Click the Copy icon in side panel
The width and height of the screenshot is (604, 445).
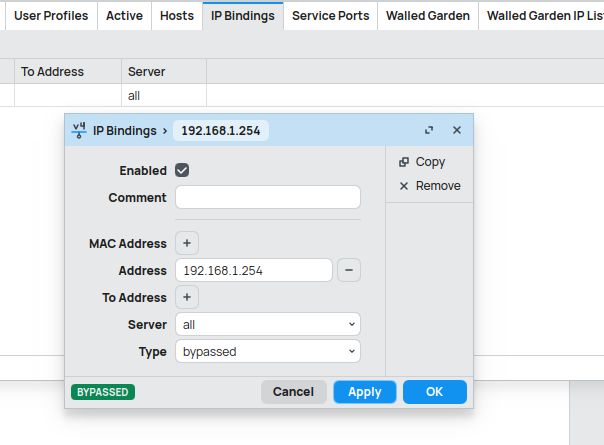pyautogui.click(x=404, y=162)
